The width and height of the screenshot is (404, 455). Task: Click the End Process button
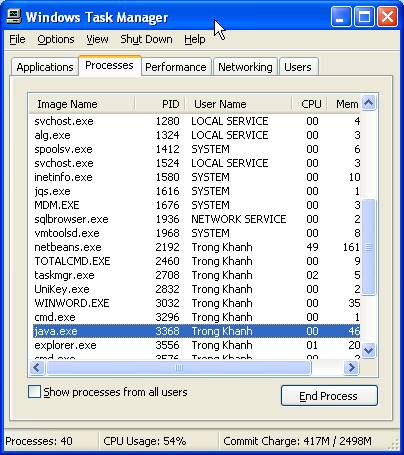tap(329, 396)
